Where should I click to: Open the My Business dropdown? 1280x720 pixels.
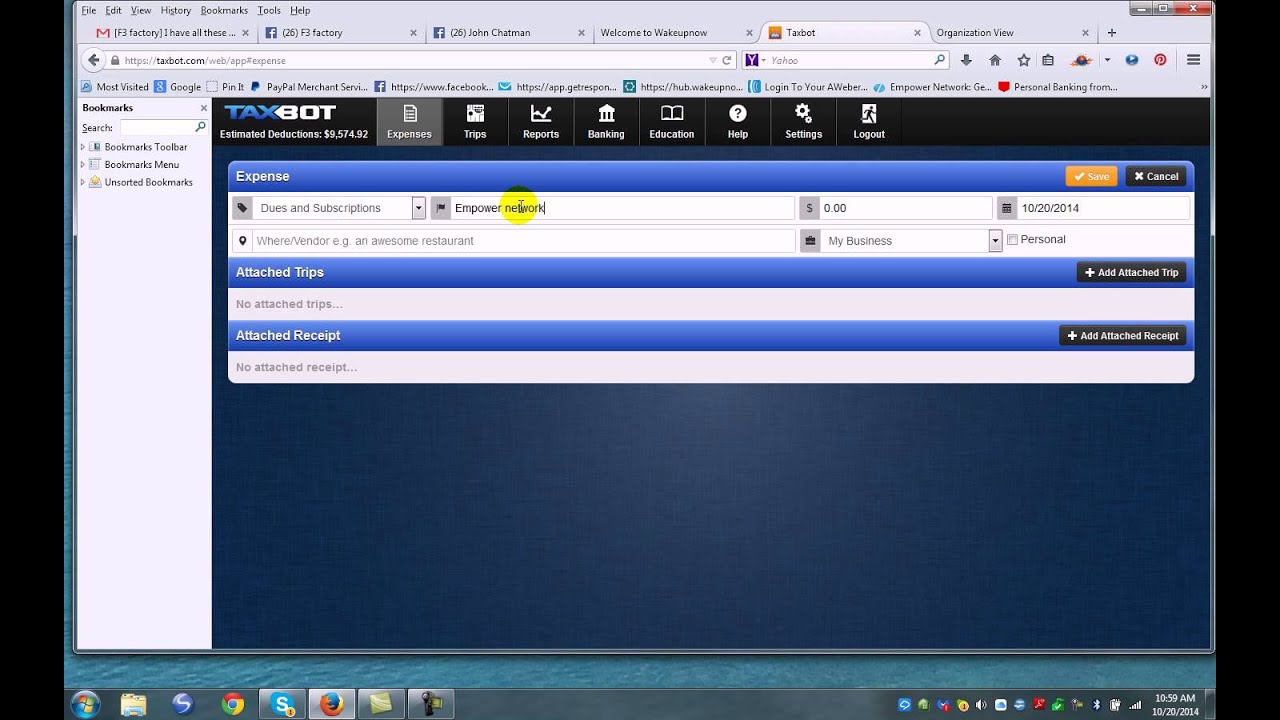click(x=995, y=241)
